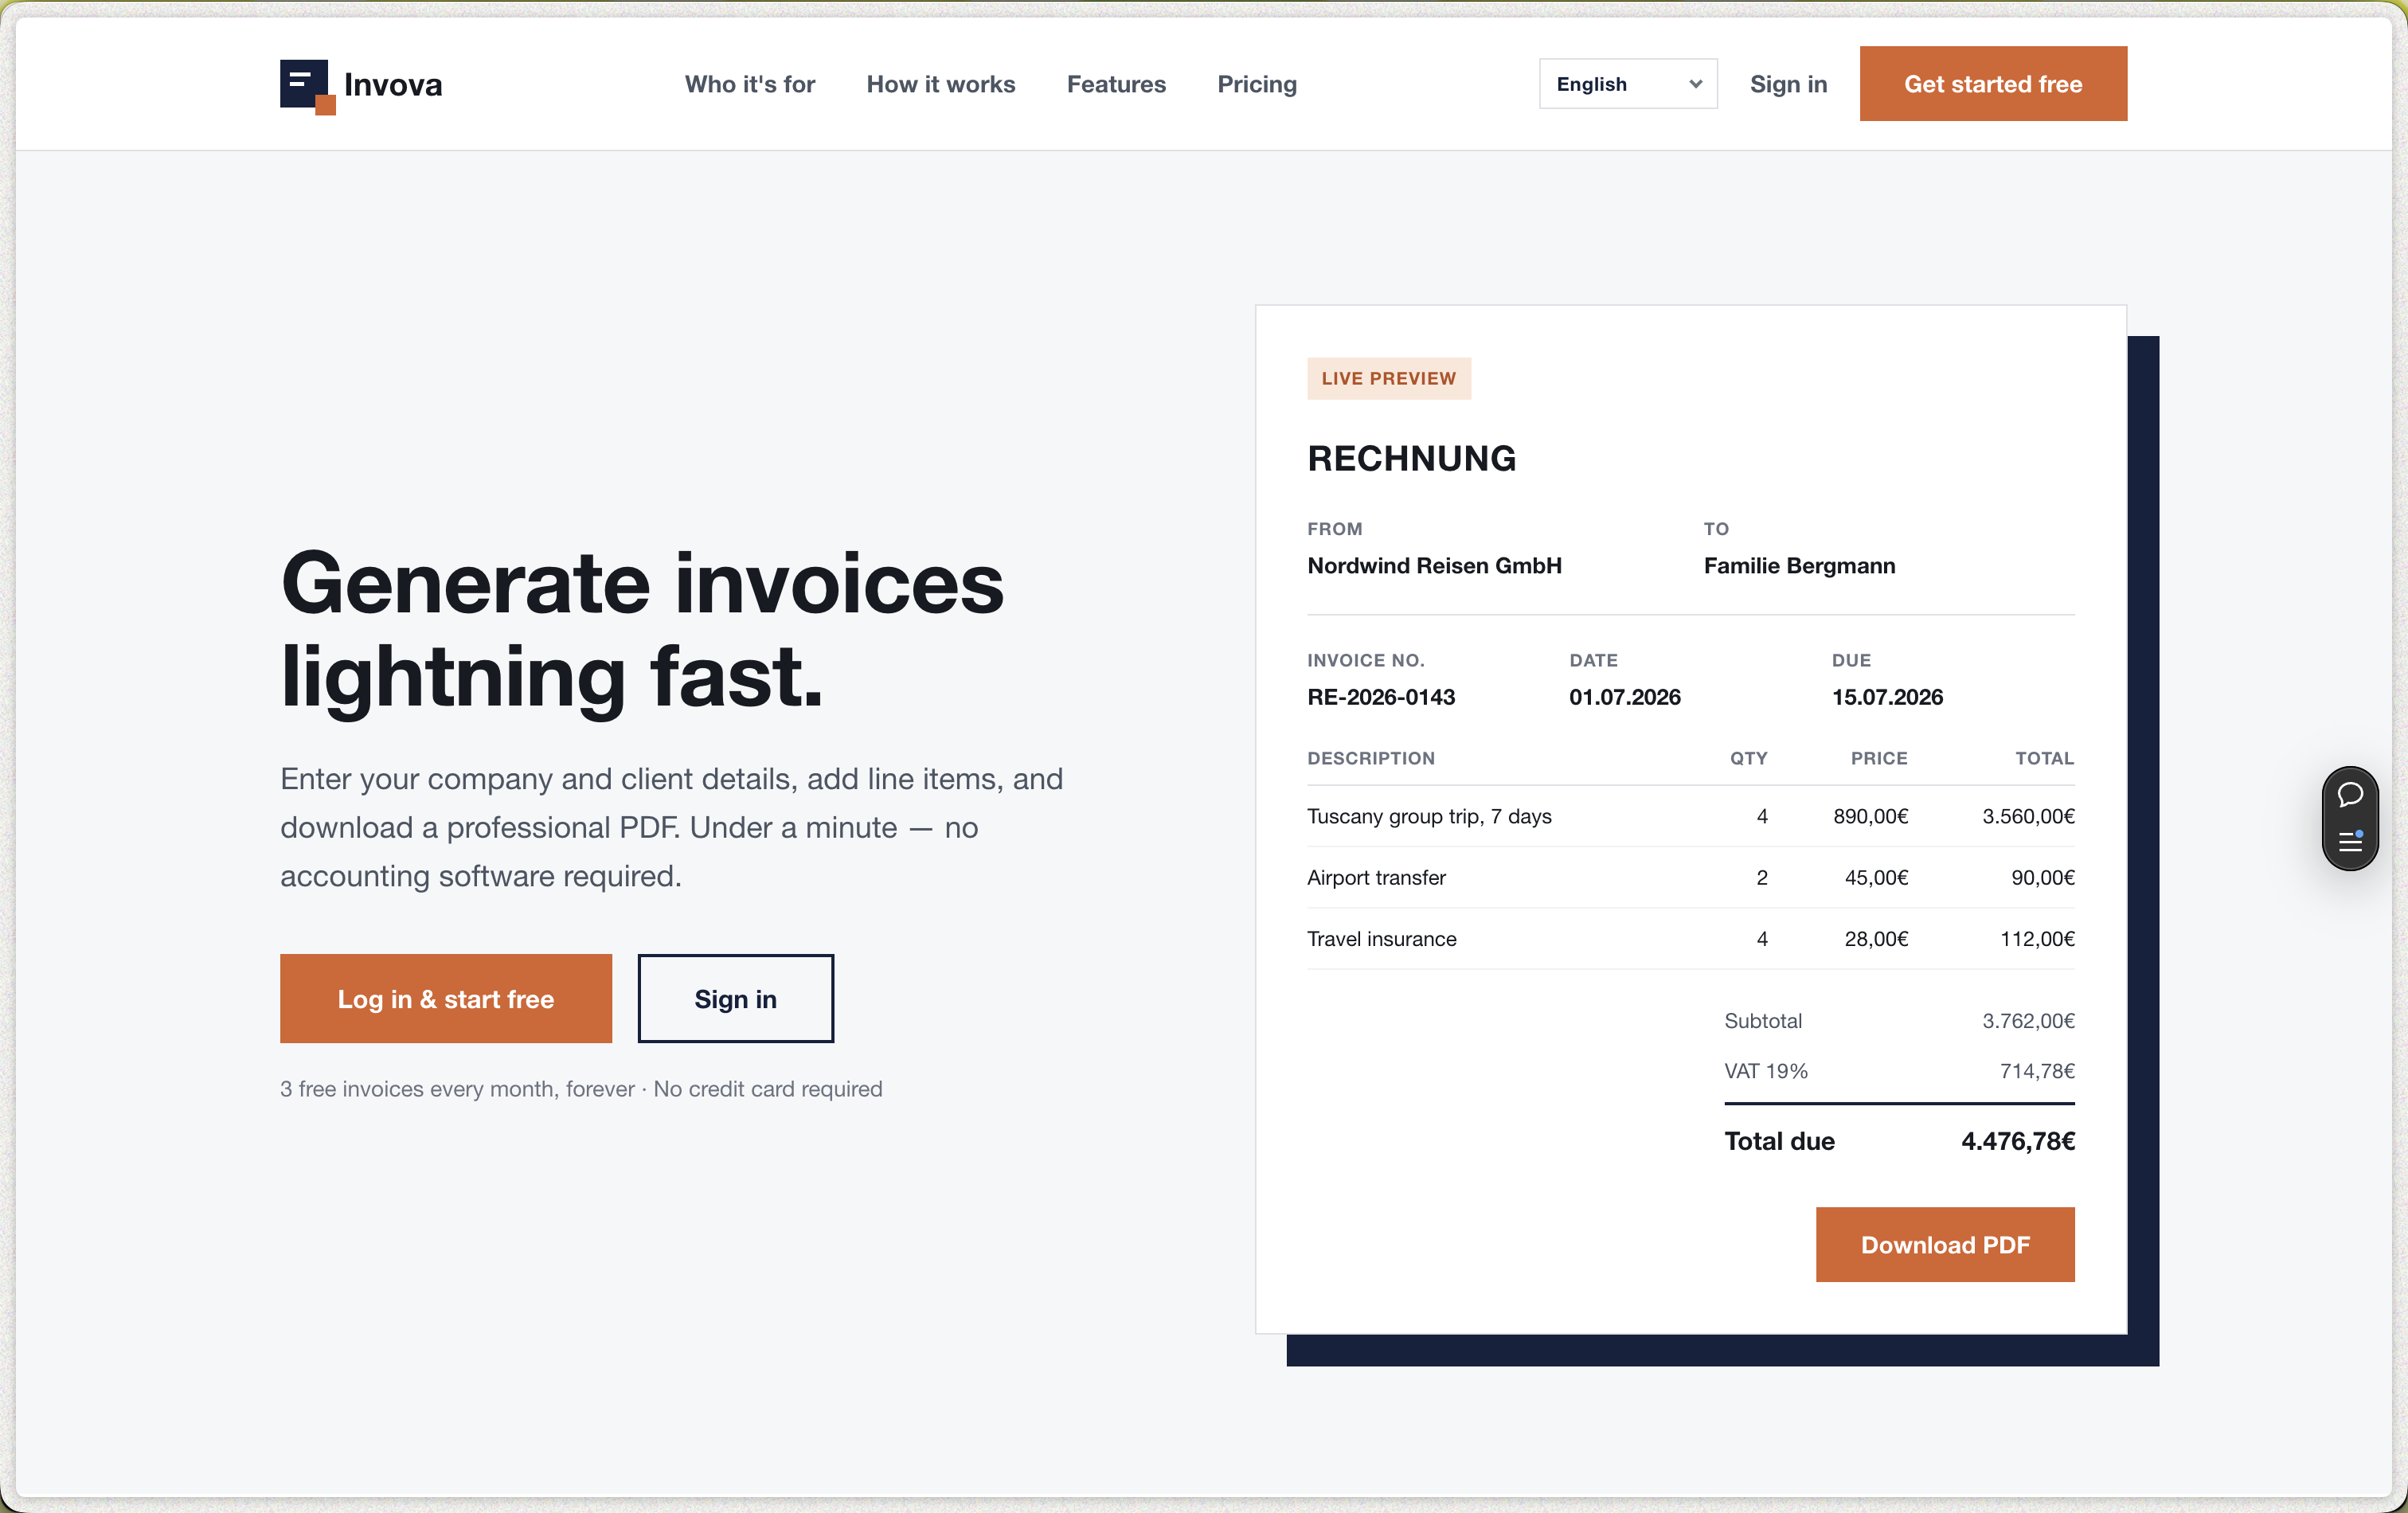Click the VAT amount 714,78€

pos(2037,1071)
